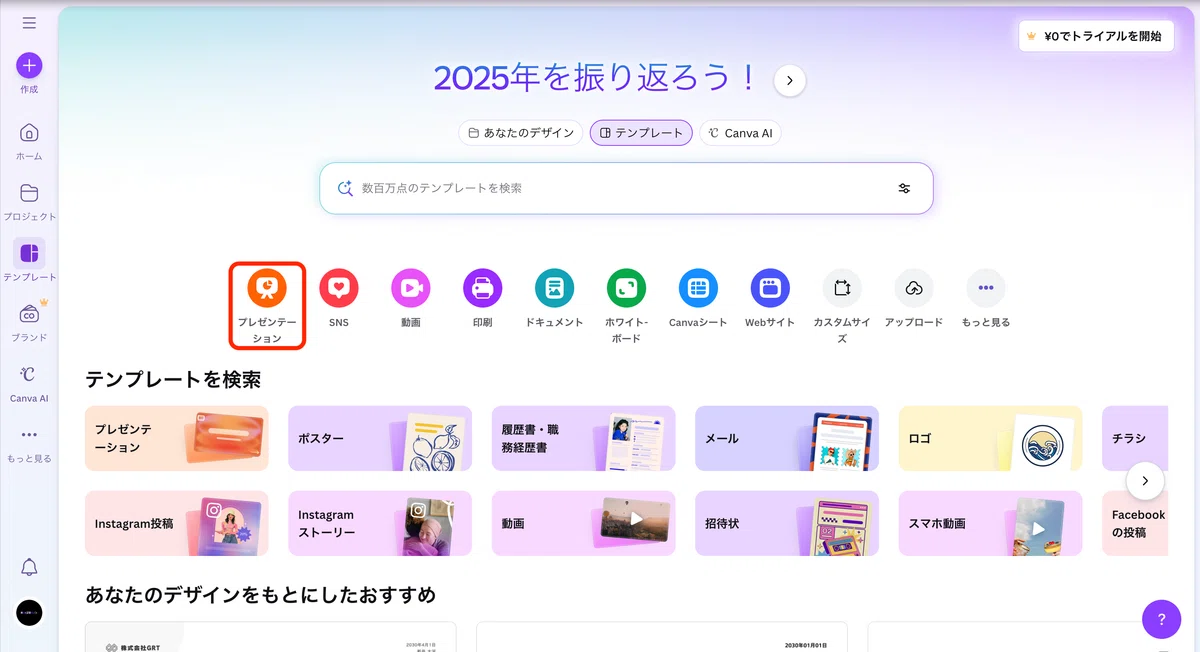This screenshot has width=1200, height=652.
Task: Click arrow next to 2025年を振り返ろう
Action: (790, 81)
